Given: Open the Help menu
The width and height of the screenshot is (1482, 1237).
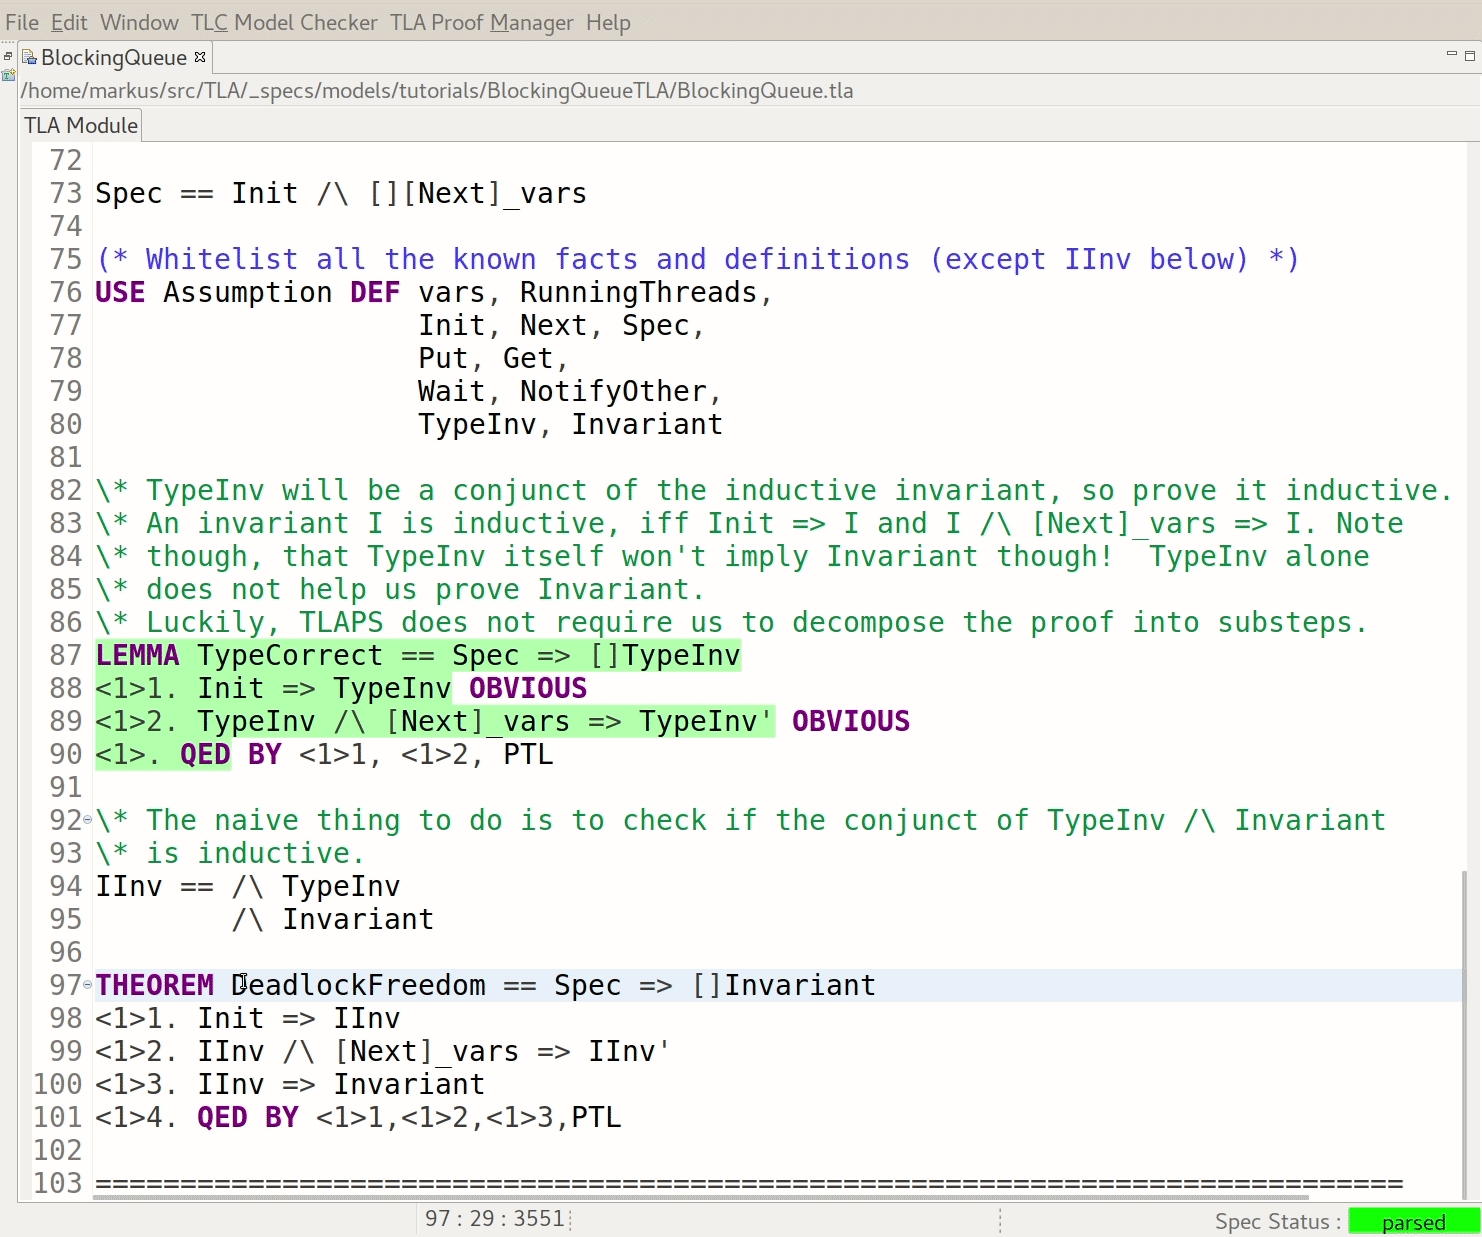Looking at the screenshot, I should pyautogui.click(x=608, y=22).
